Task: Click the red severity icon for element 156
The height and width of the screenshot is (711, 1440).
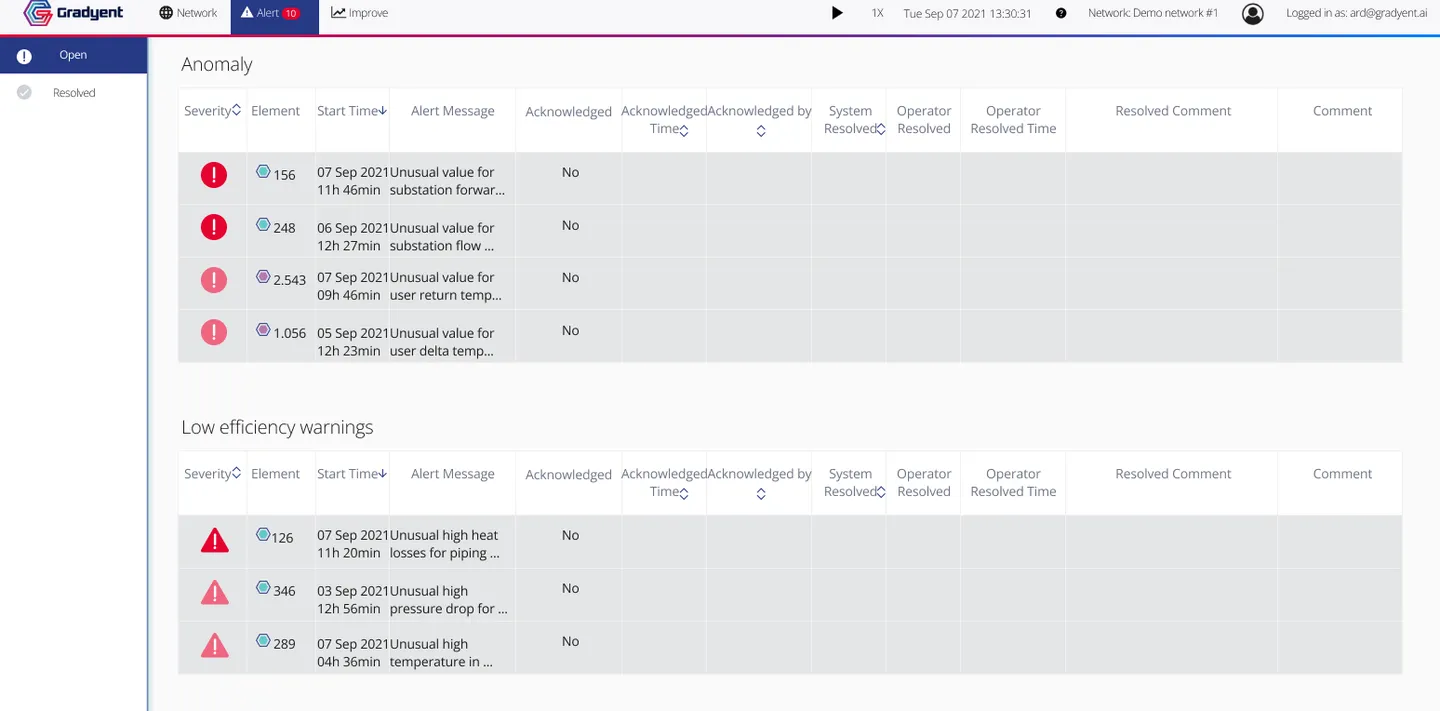Action: [213, 174]
